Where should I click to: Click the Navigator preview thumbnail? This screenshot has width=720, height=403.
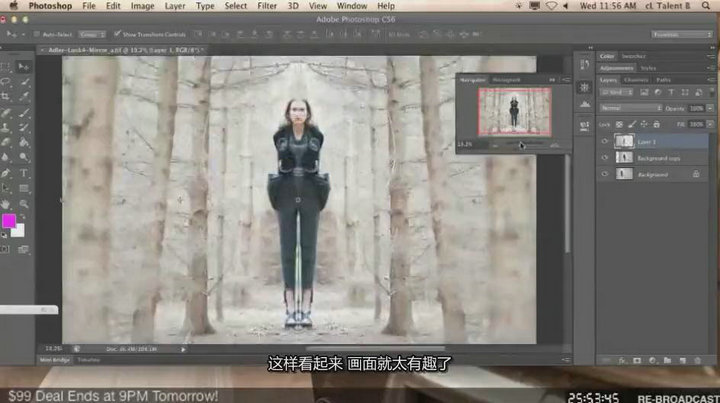pyautogui.click(x=513, y=109)
